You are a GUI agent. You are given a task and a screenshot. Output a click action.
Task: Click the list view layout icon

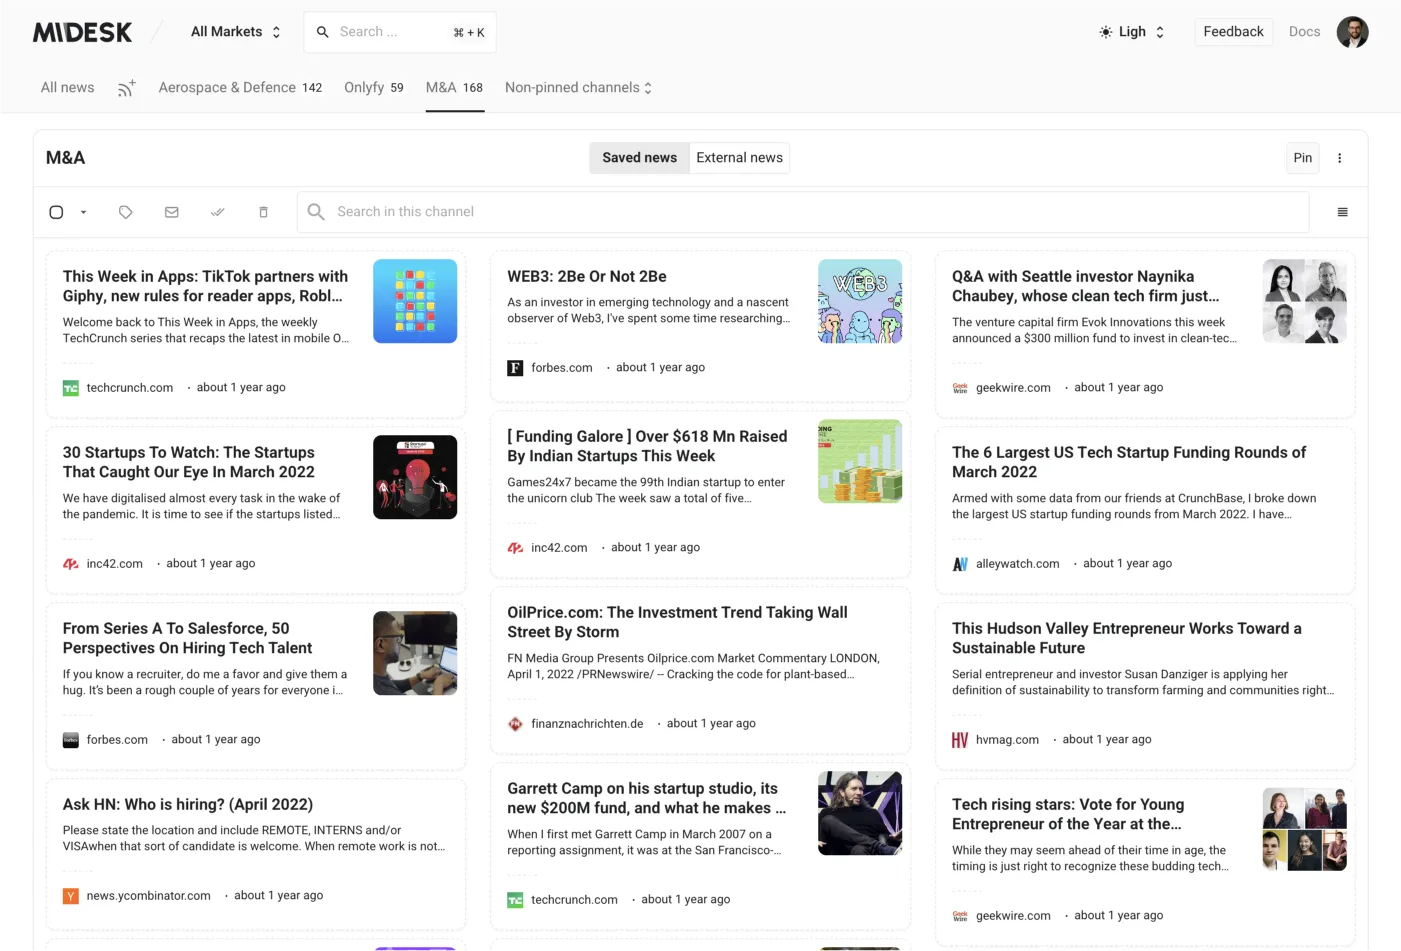pos(1342,212)
